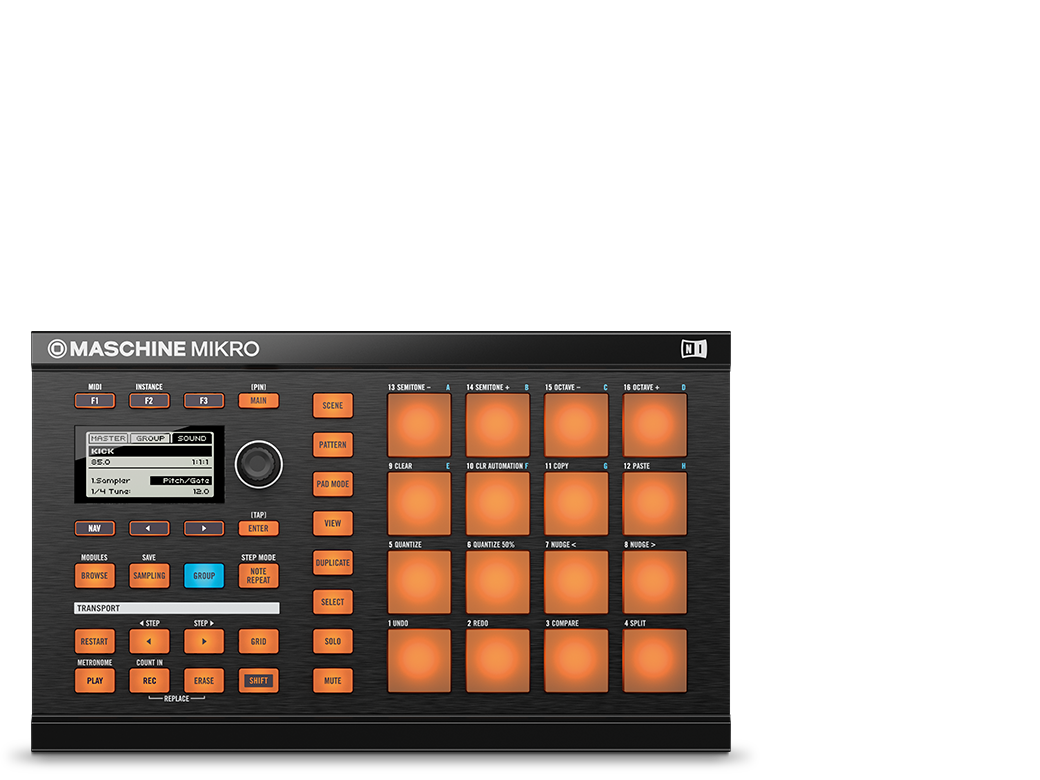Viewport: 1040px width, 780px height.
Task: Click the 85.0 value on display
Action: [x=101, y=462]
